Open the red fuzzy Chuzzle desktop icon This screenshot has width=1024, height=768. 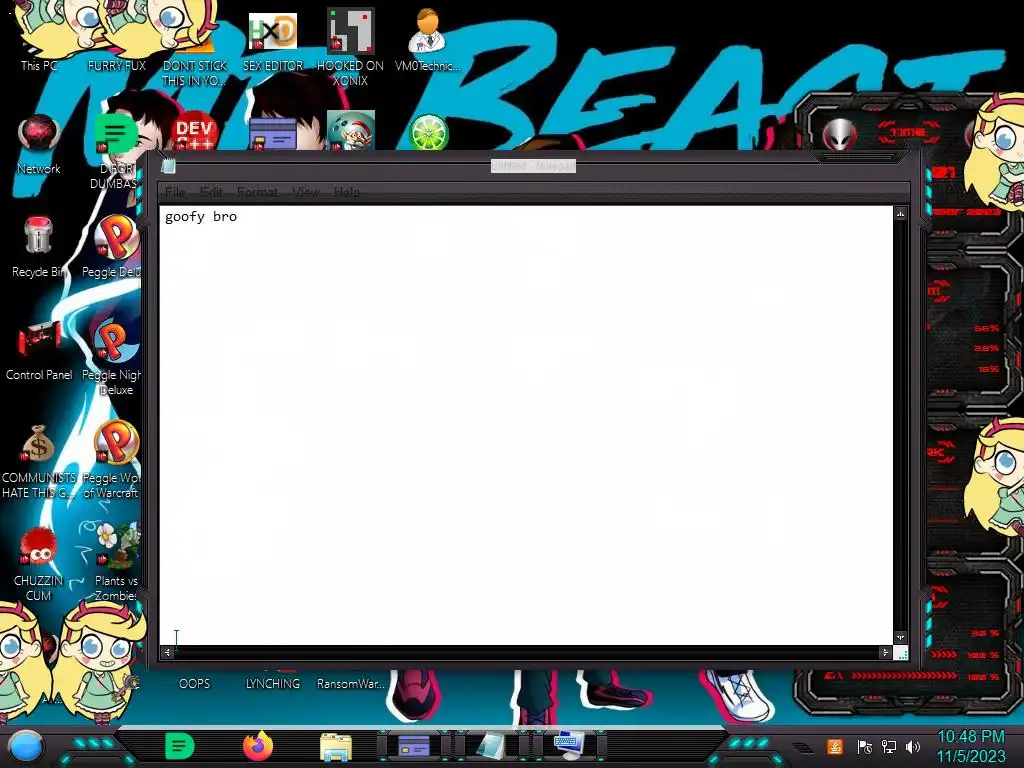(38, 546)
